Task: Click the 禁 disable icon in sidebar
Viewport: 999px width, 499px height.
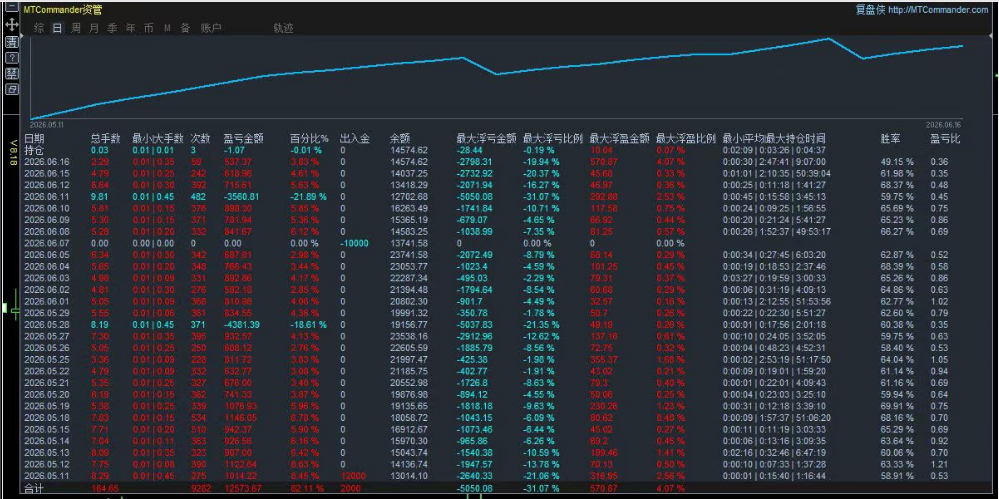Action: tap(11, 74)
